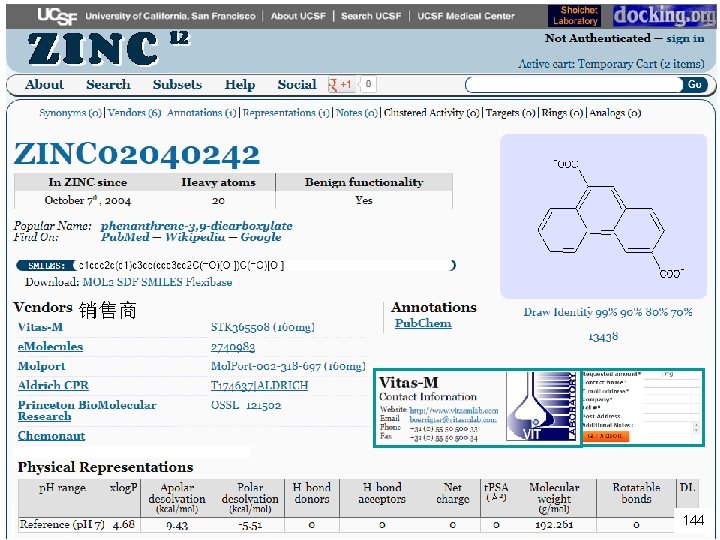This screenshot has width=720, height=540.
Task: Jump to Targets (0) section
Action: [x=511, y=113]
